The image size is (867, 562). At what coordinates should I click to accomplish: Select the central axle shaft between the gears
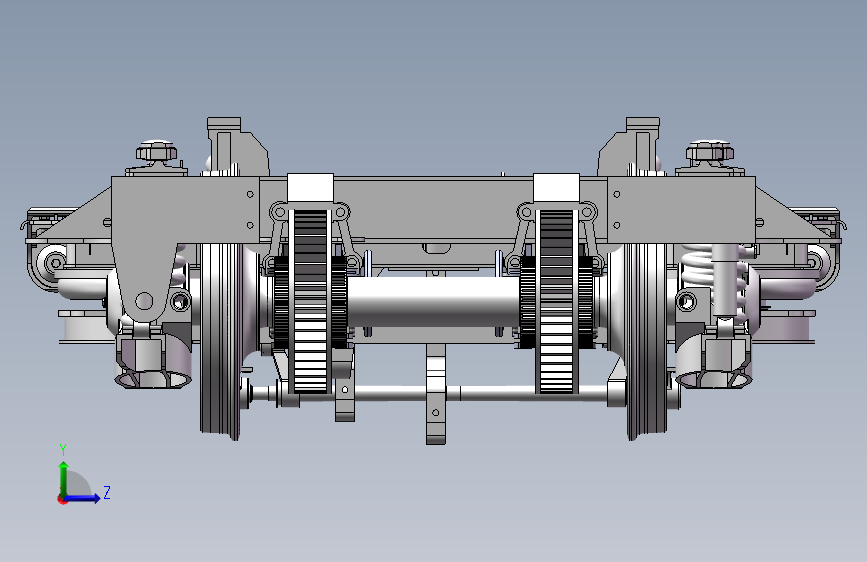pyautogui.click(x=434, y=302)
